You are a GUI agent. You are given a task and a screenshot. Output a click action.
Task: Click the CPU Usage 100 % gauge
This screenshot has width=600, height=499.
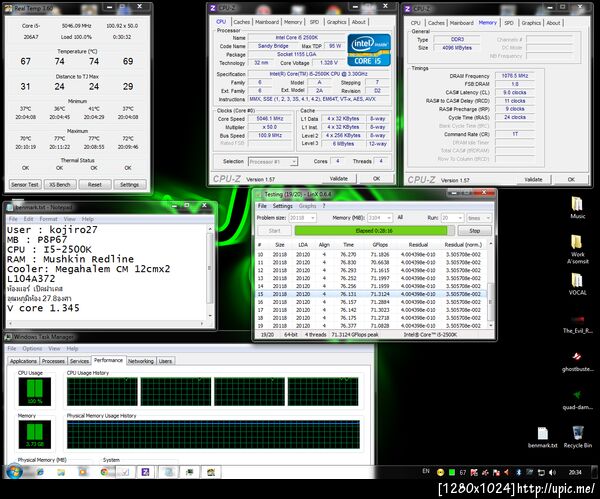point(34,391)
